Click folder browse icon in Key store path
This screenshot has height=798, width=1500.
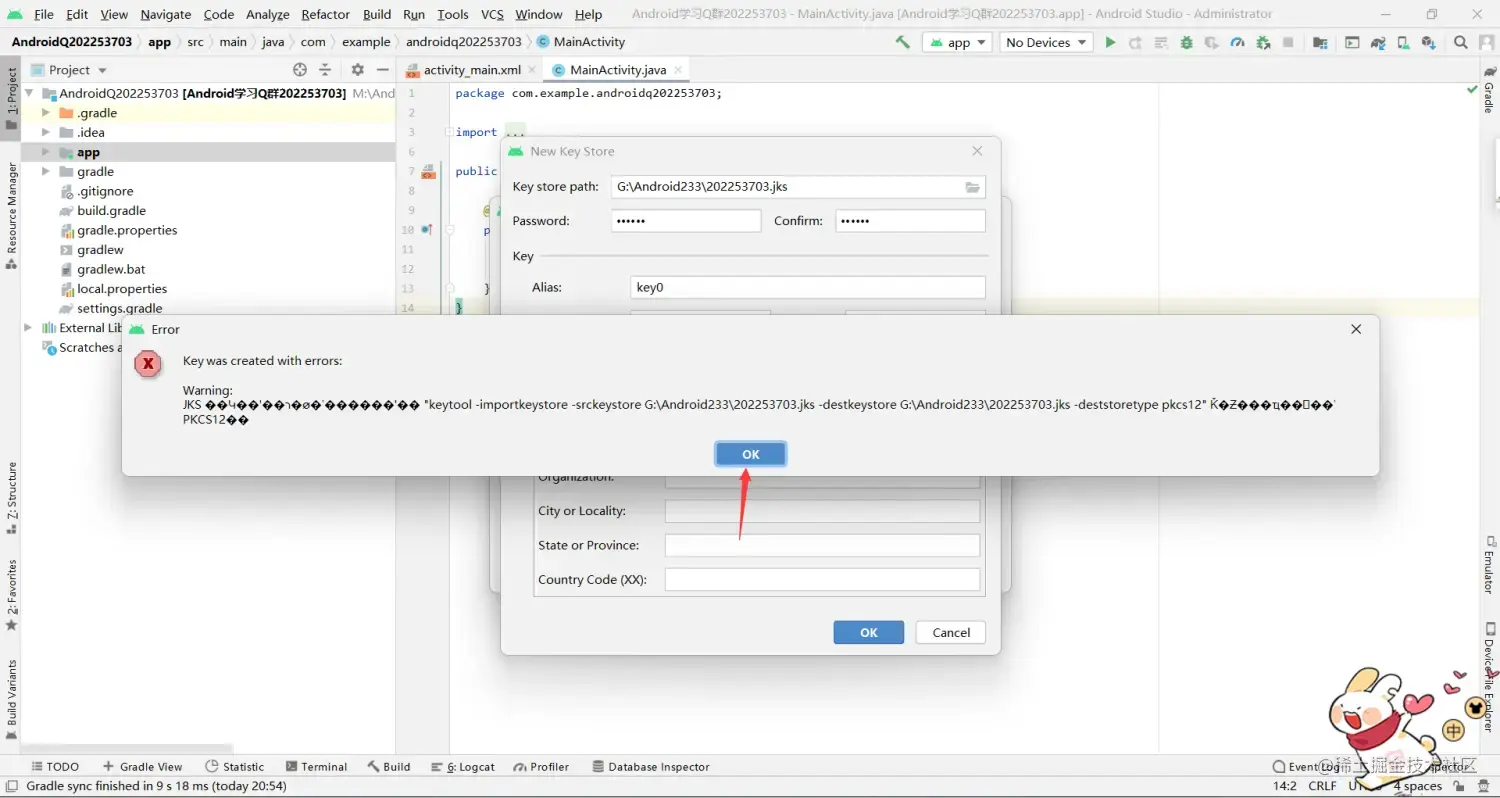tap(972, 187)
